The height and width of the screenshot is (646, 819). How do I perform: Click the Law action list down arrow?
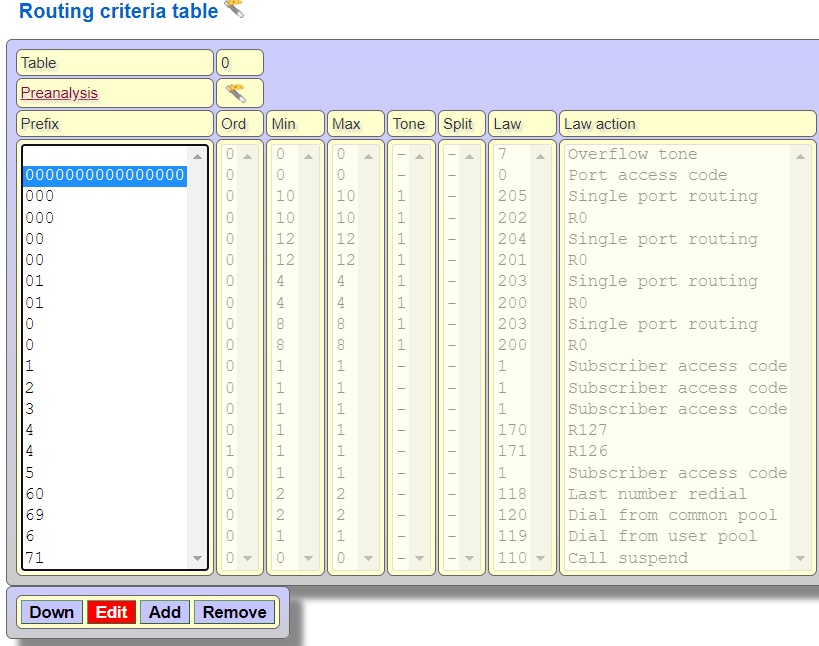click(x=800, y=558)
